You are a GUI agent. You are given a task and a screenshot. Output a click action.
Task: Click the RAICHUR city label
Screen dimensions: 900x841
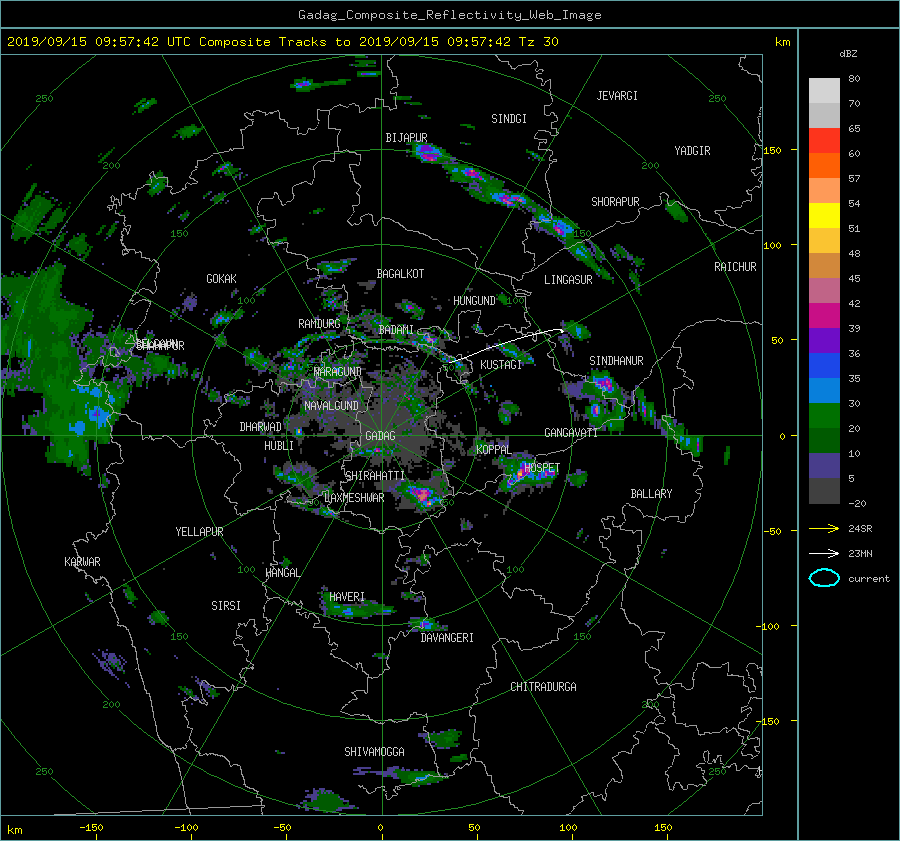tap(735, 267)
